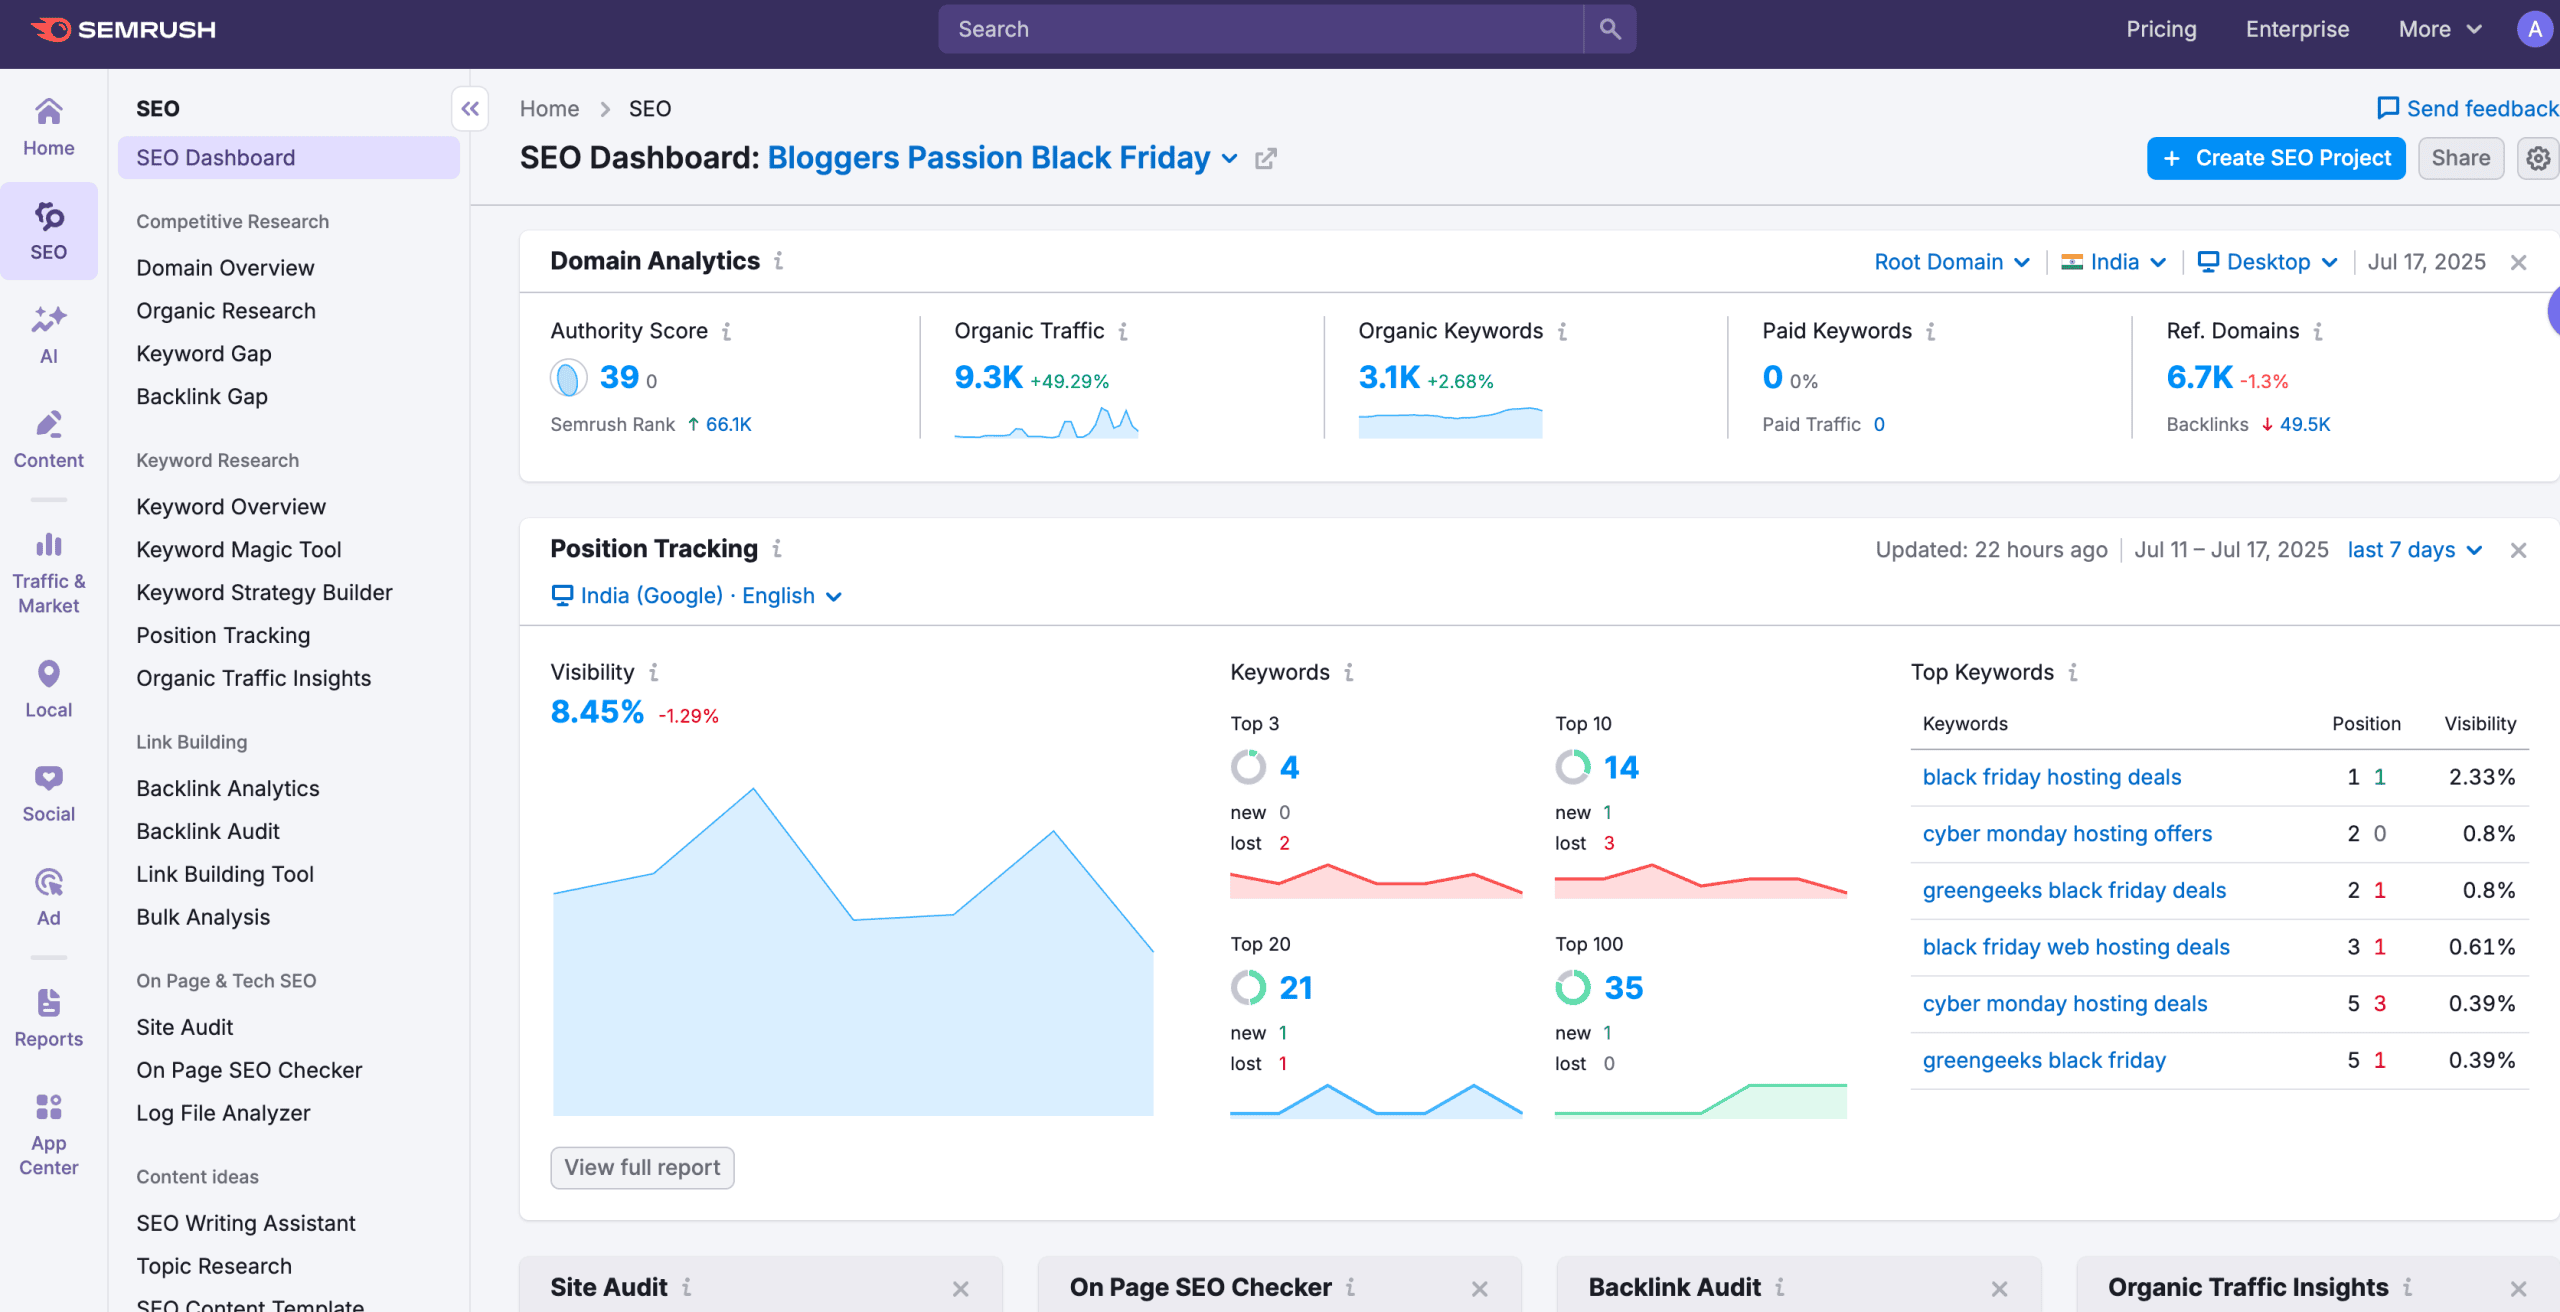Open India country dropdown
The width and height of the screenshot is (2560, 1312).
pyautogui.click(x=2114, y=262)
